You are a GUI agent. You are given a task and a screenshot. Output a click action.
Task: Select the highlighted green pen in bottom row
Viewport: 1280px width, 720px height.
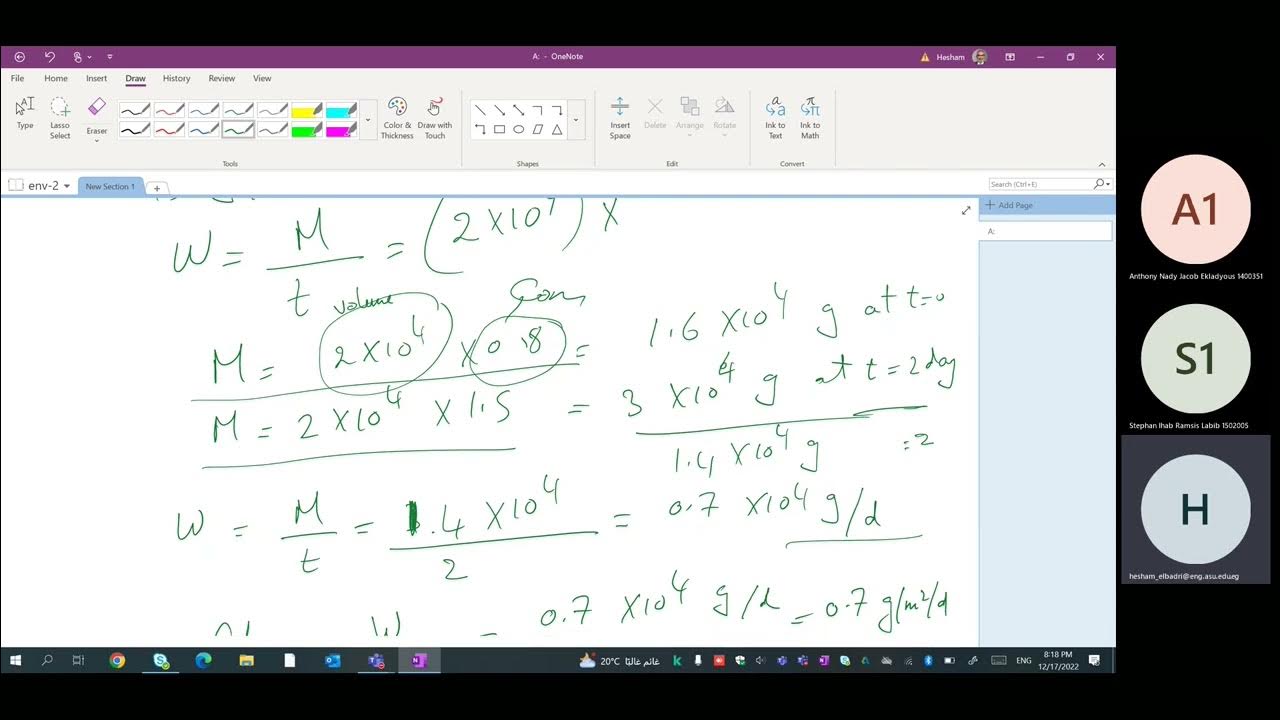pyautogui.click(x=238, y=129)
